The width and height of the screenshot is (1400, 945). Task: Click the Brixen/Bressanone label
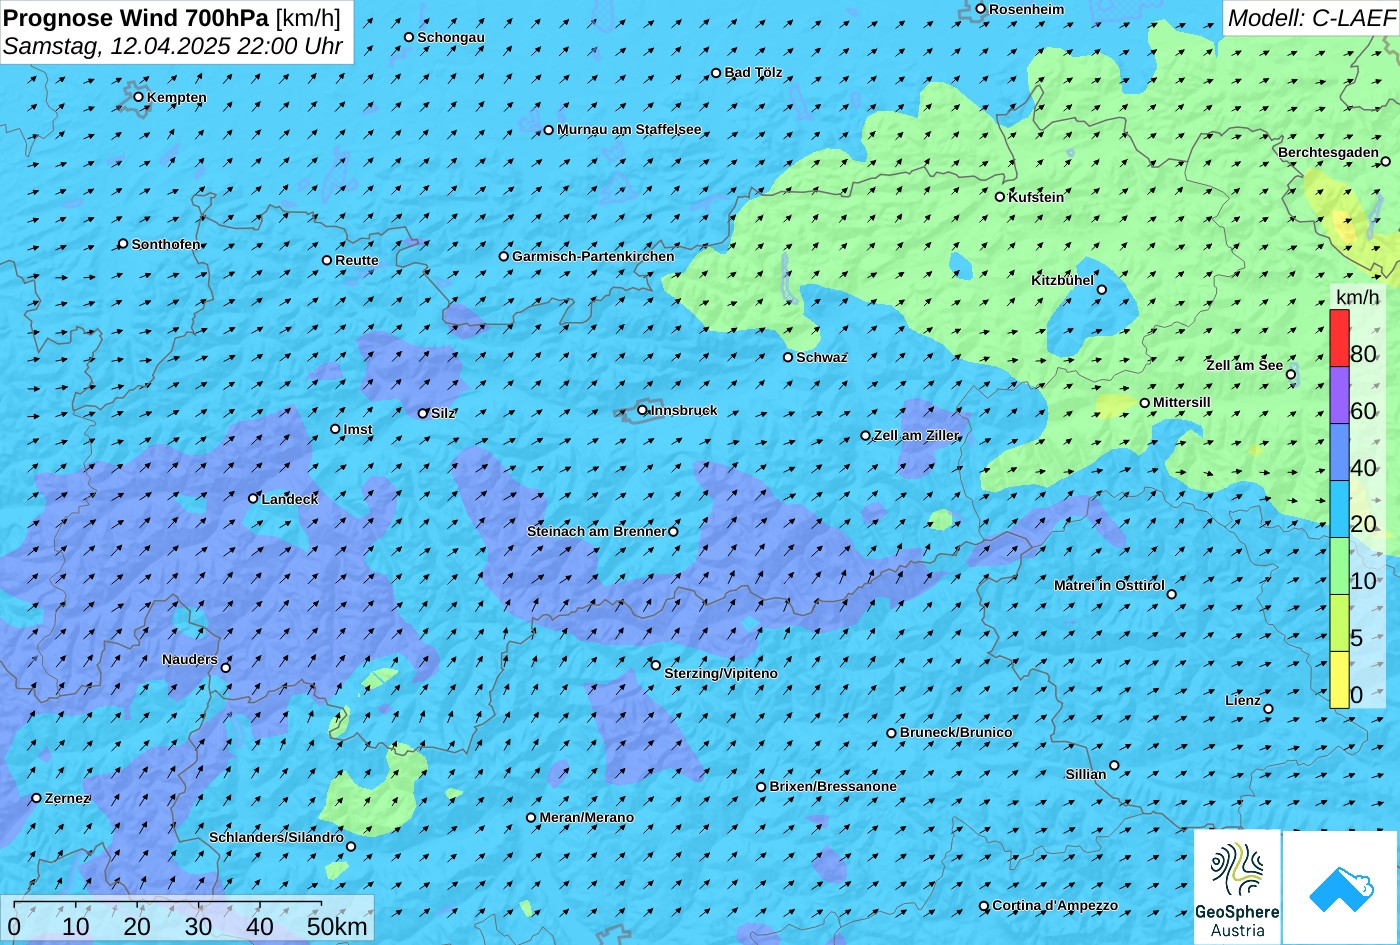coord(833,786)
